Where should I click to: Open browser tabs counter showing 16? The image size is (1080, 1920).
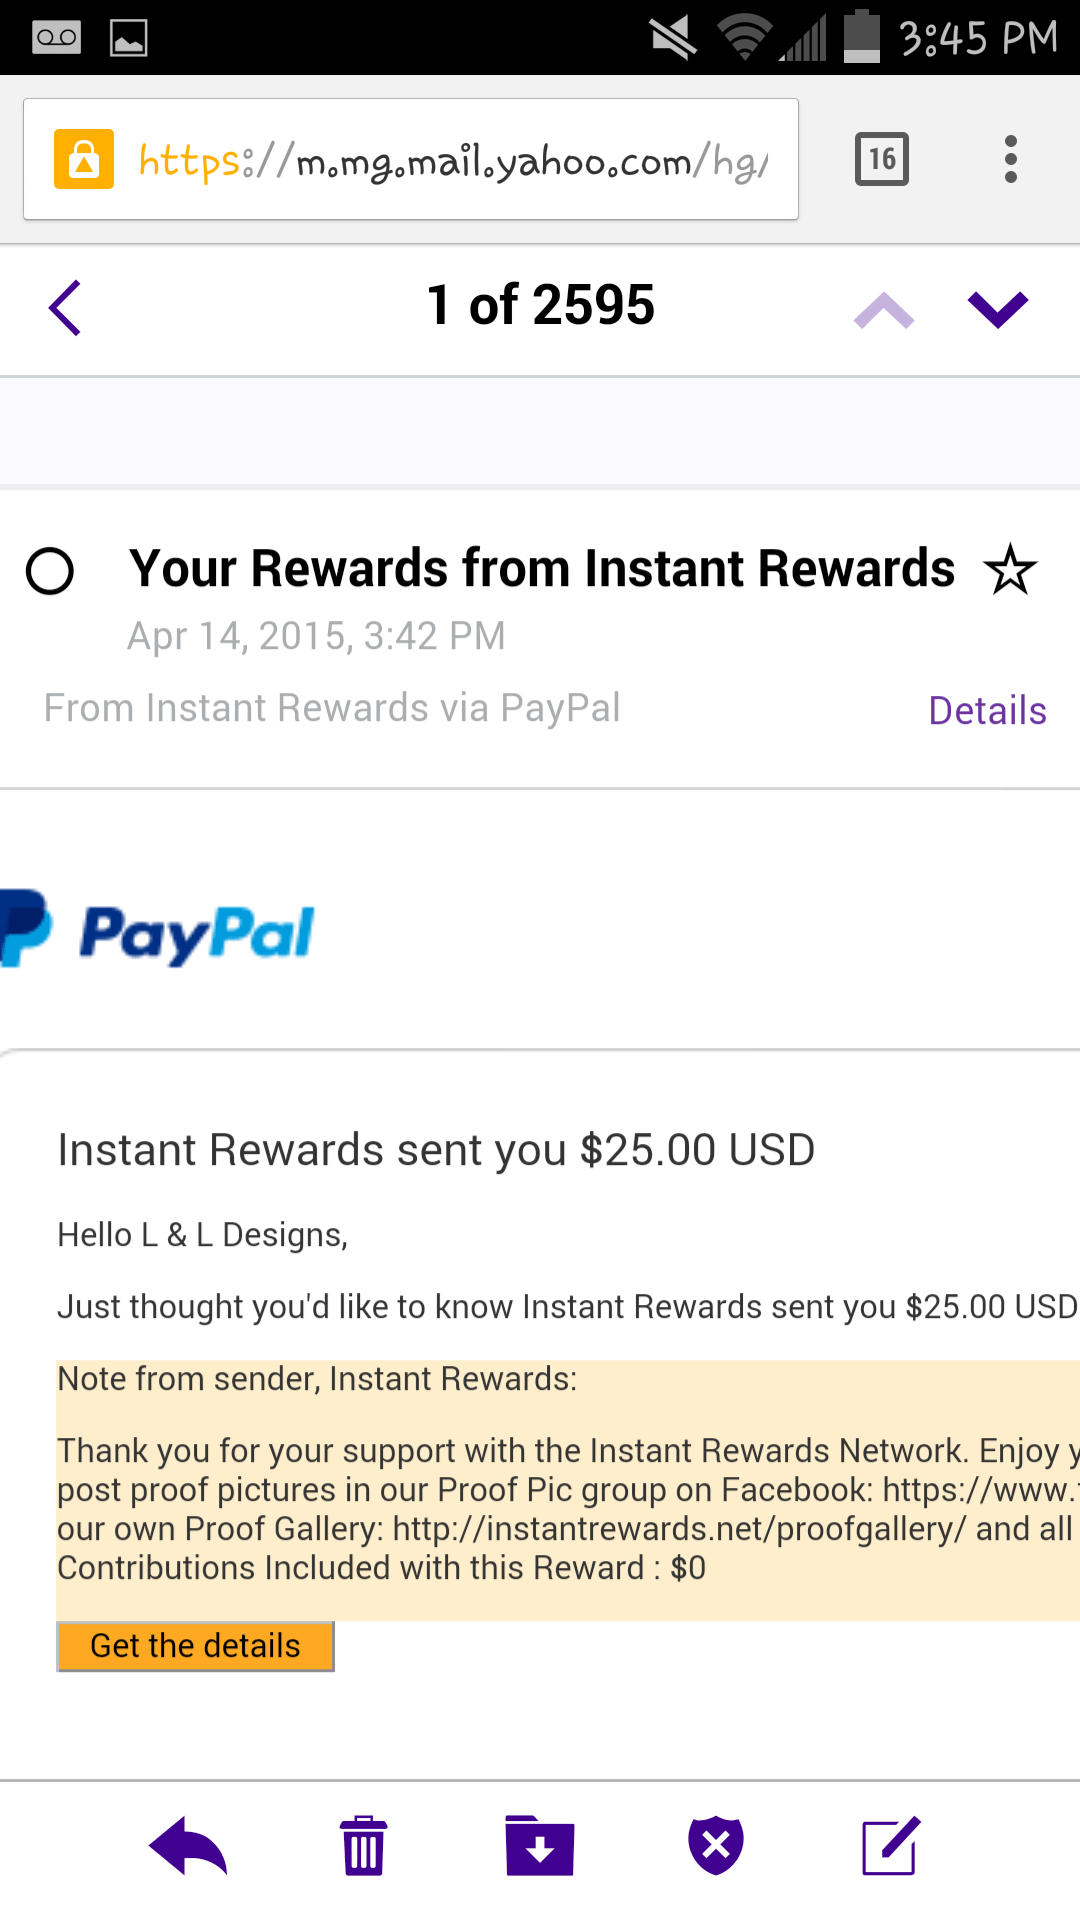pyautogui.click(x=882, y=159)
